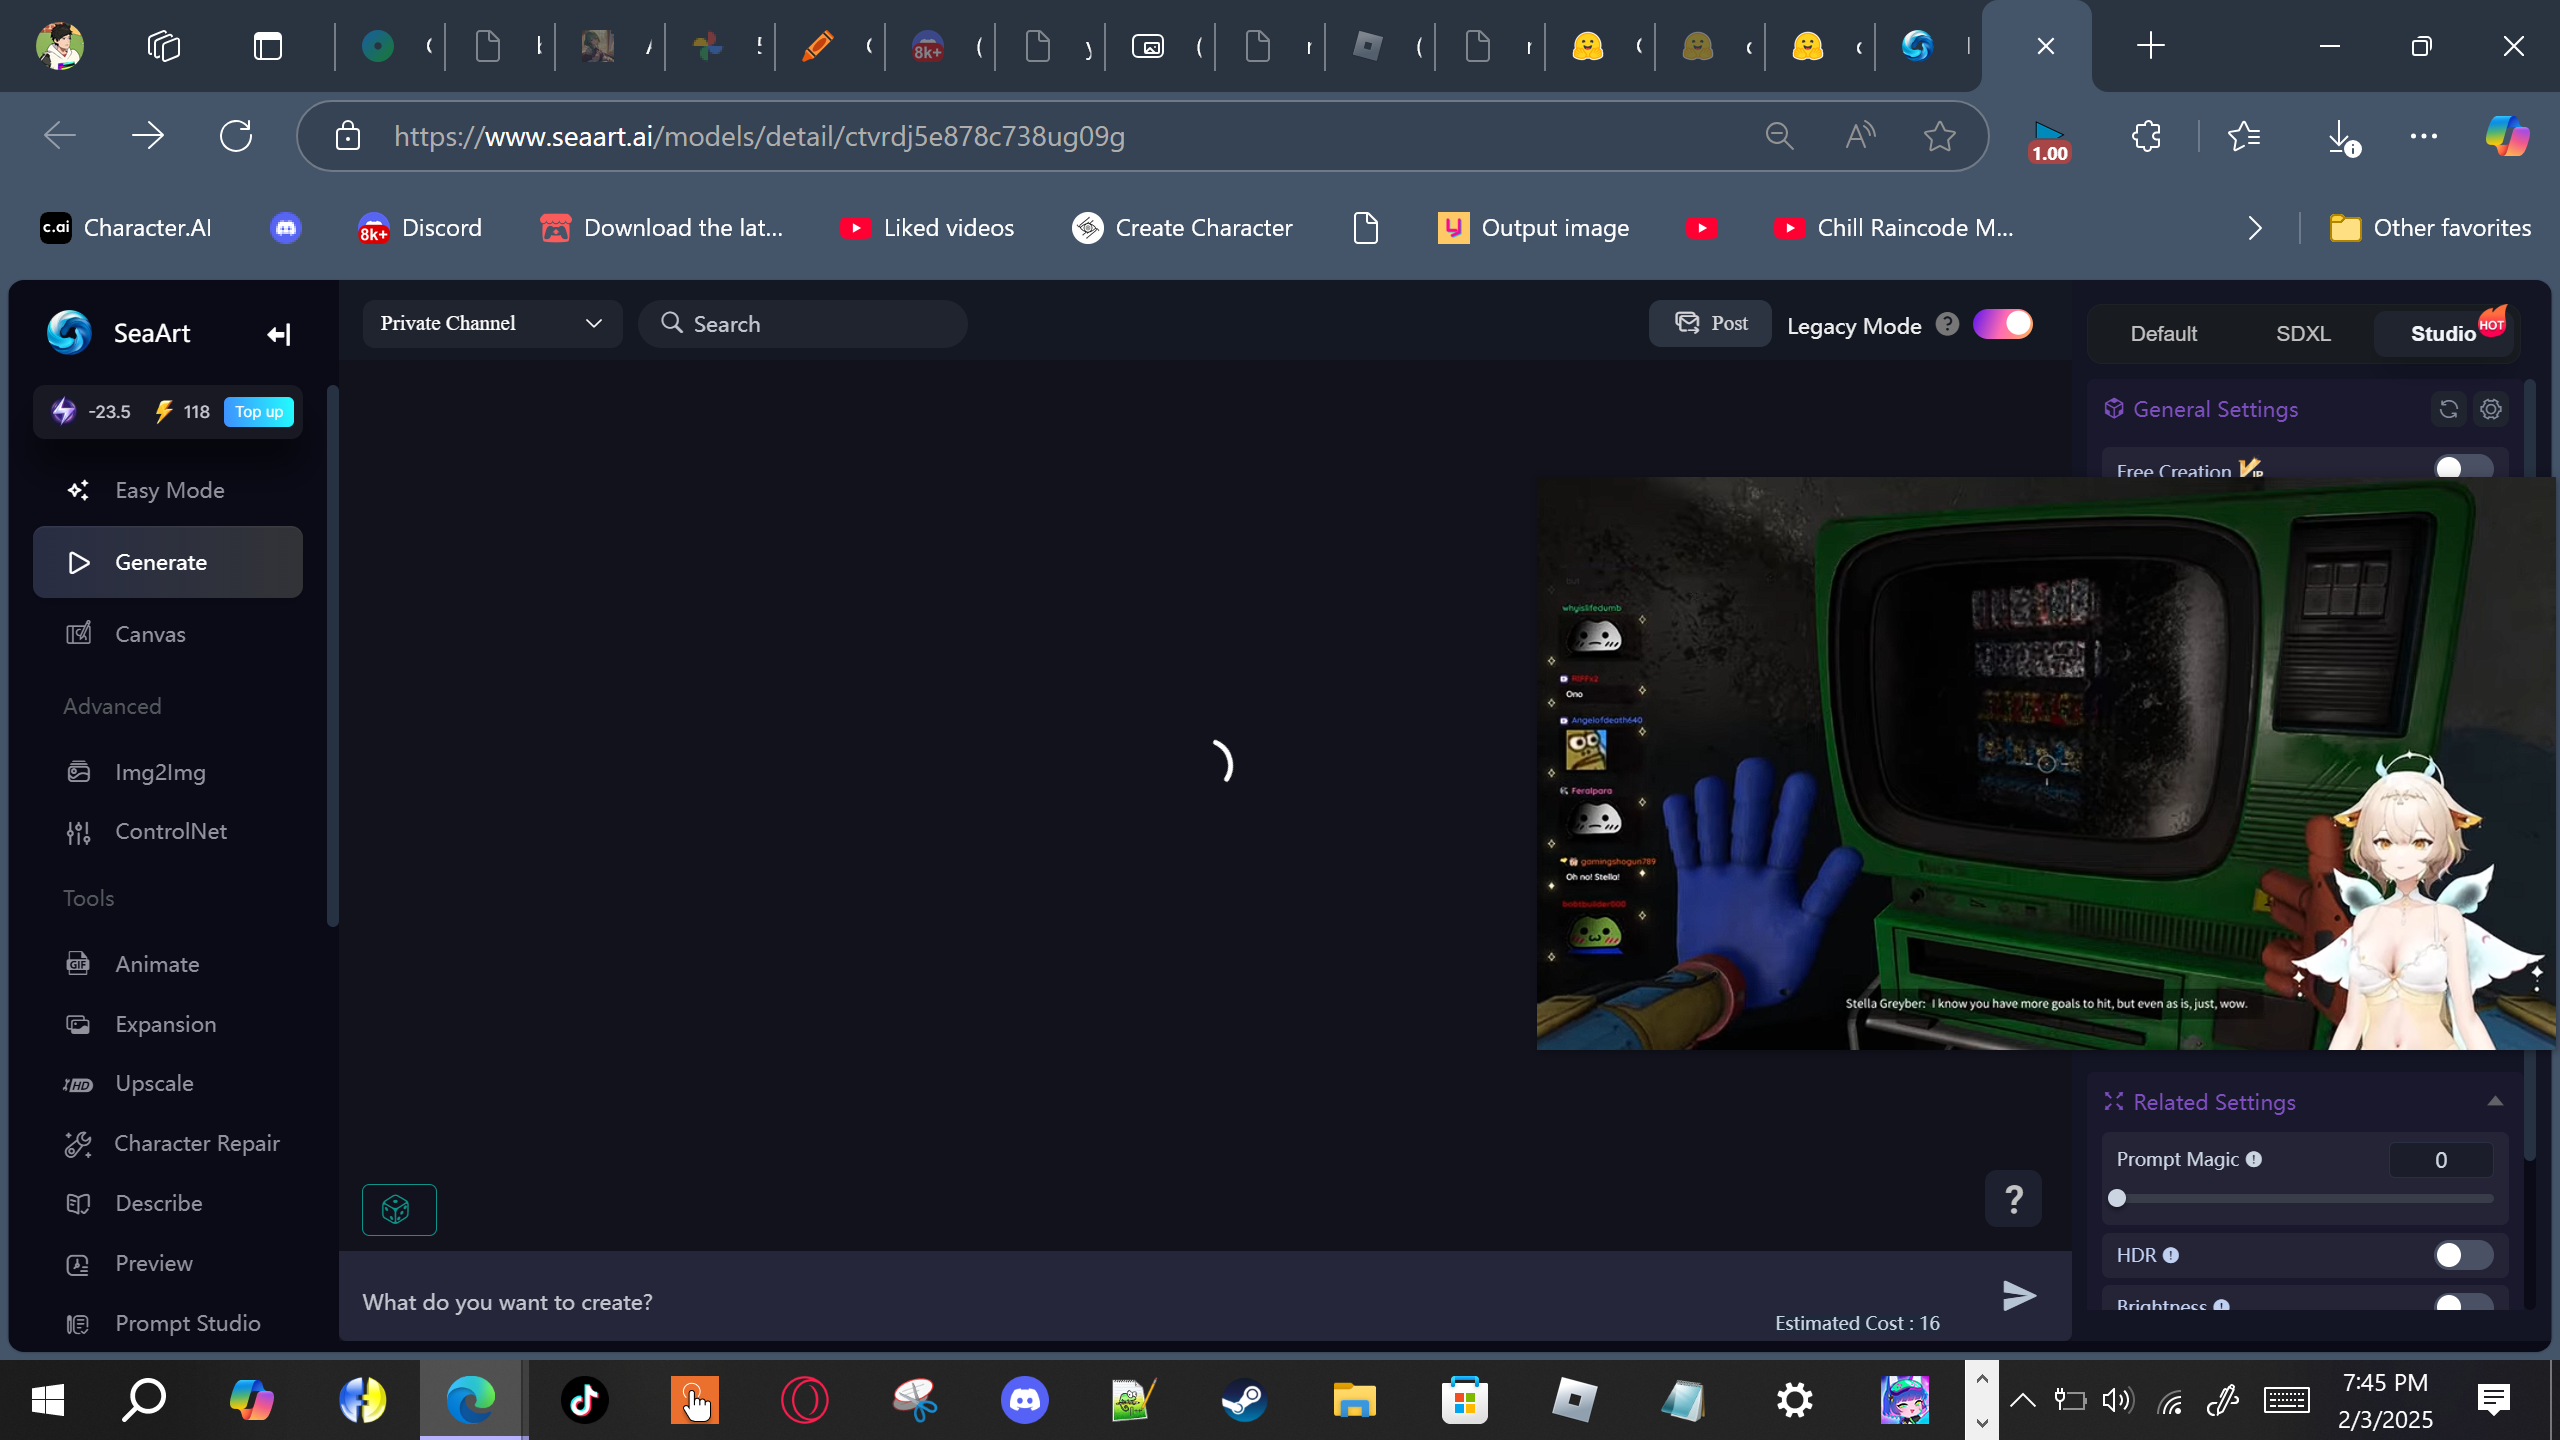Switch to the Studio tab
Screen dimensions: 2560x1440
tap(2443, 333)
